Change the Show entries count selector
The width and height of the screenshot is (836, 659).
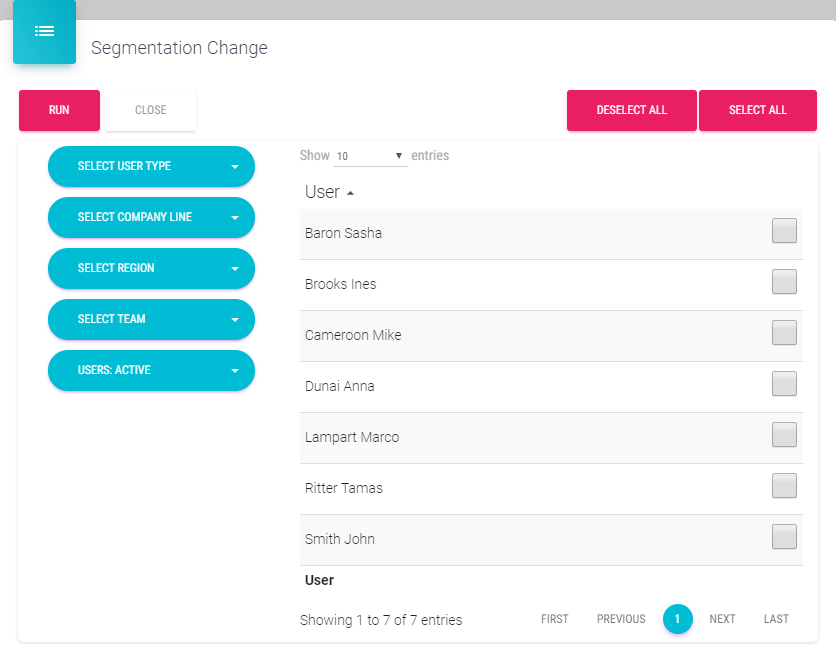(369, 156)
